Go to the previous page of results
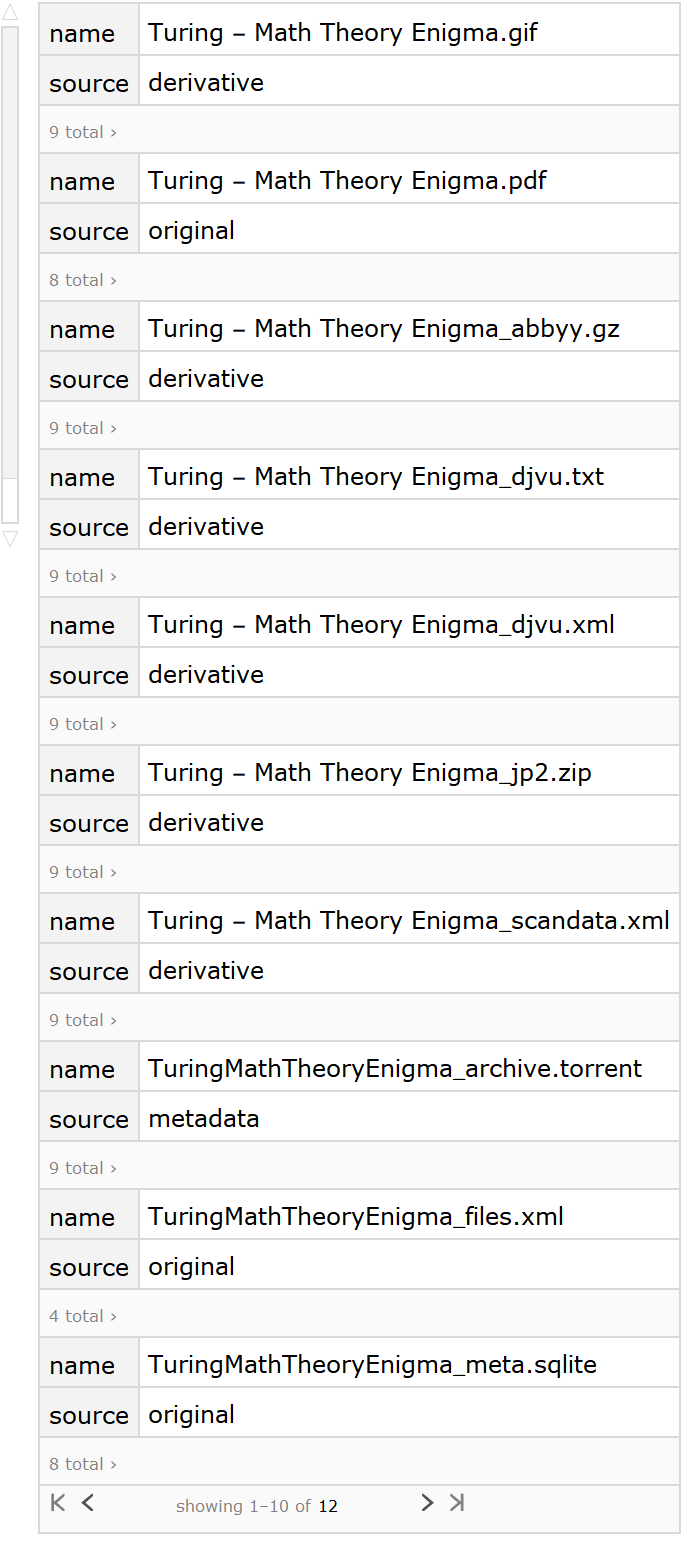The image size is (682, 1564). 88,1502
